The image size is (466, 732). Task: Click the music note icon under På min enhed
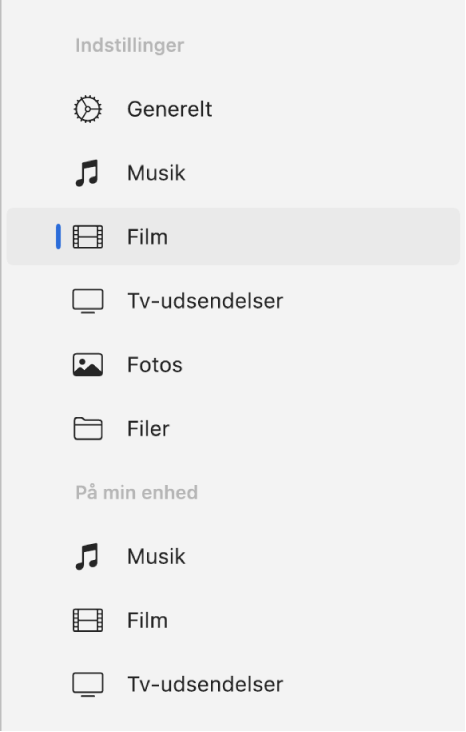[87, 556]
